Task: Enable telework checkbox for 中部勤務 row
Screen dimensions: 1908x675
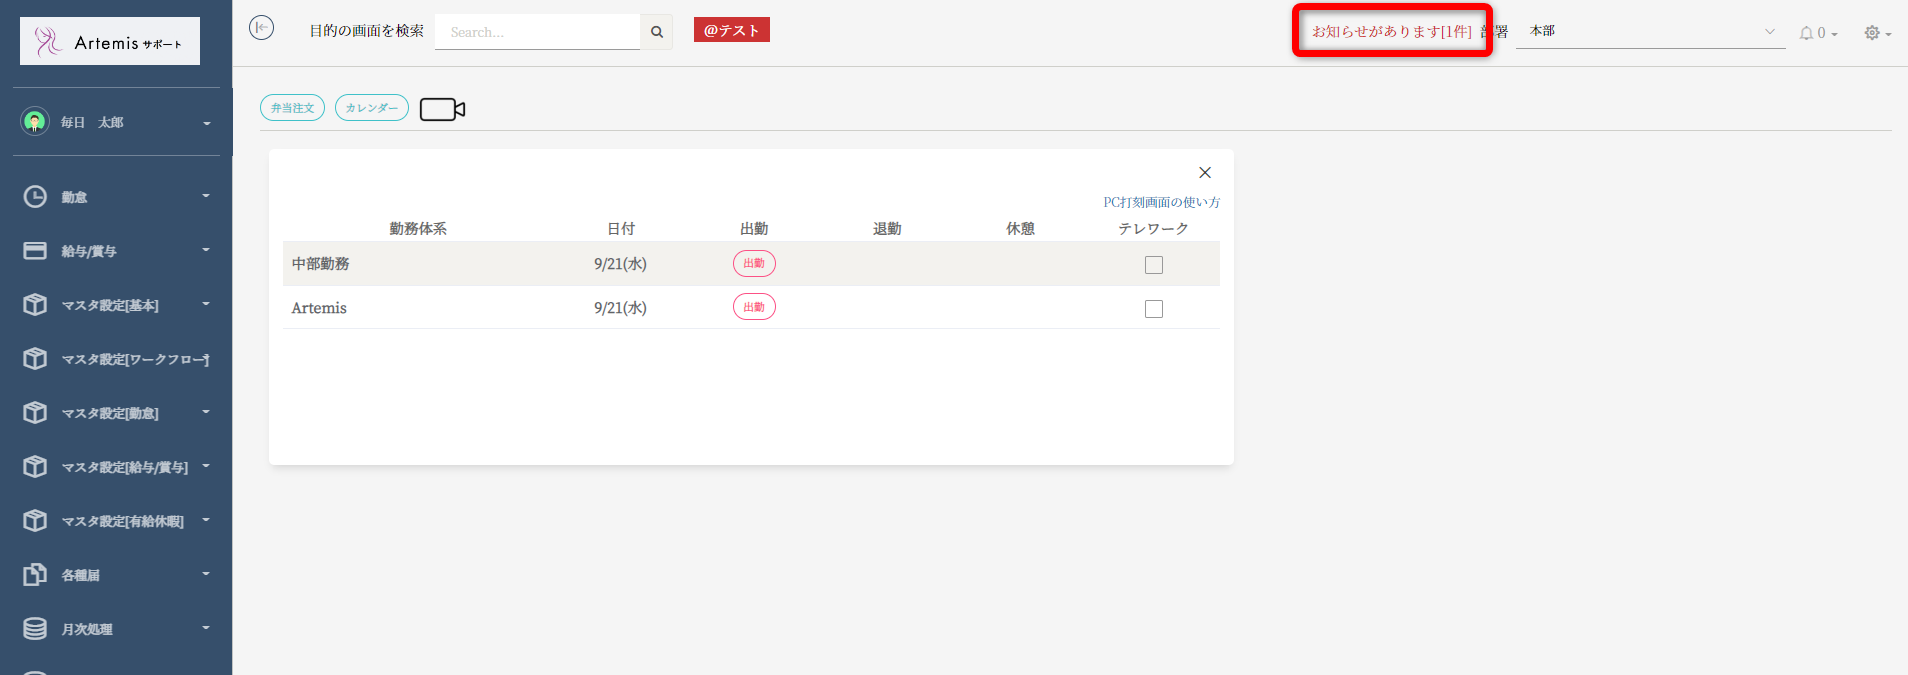Action: pyautogui.click(x=1153, y=265)
